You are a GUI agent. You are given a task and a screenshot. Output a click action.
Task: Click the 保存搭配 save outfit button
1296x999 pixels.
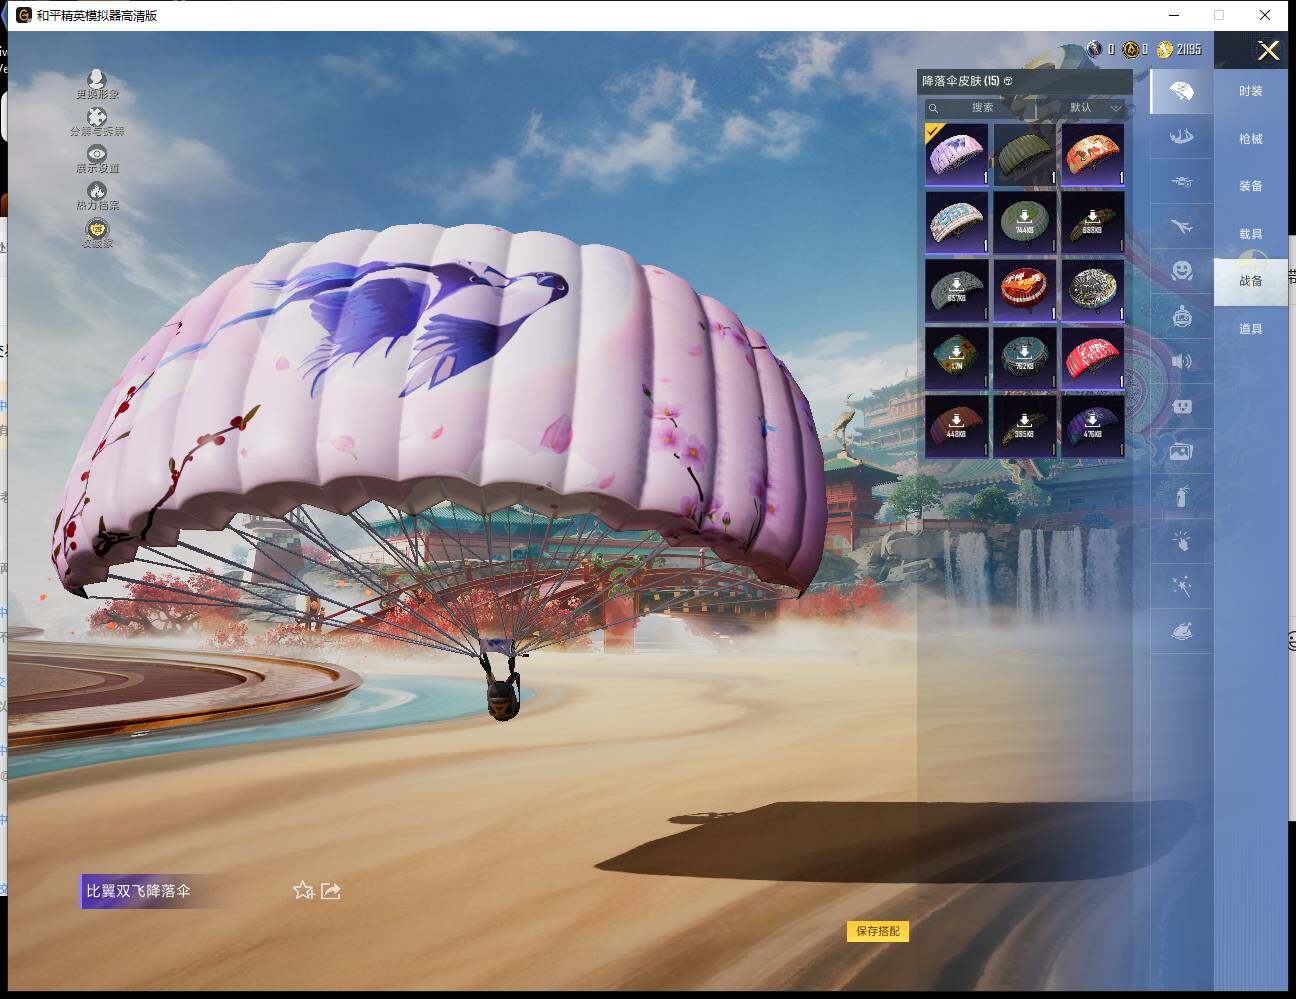(x=878, y=931)
